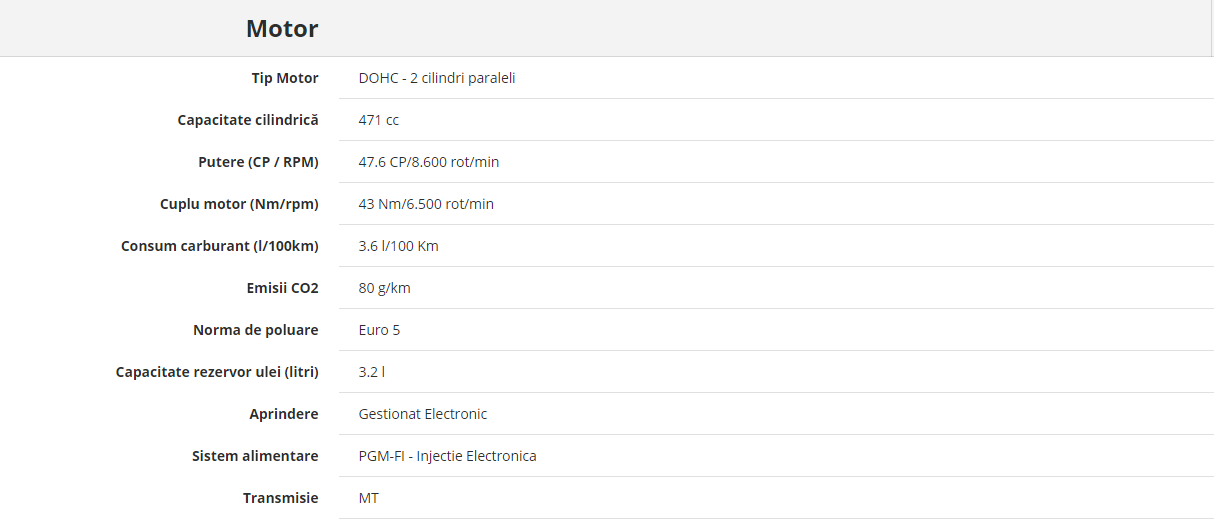This screenshot has height=521, width=1214.
Task: Select the 47.6 CP/8.600 rot/min value
Action: click(x=429, y=162)
